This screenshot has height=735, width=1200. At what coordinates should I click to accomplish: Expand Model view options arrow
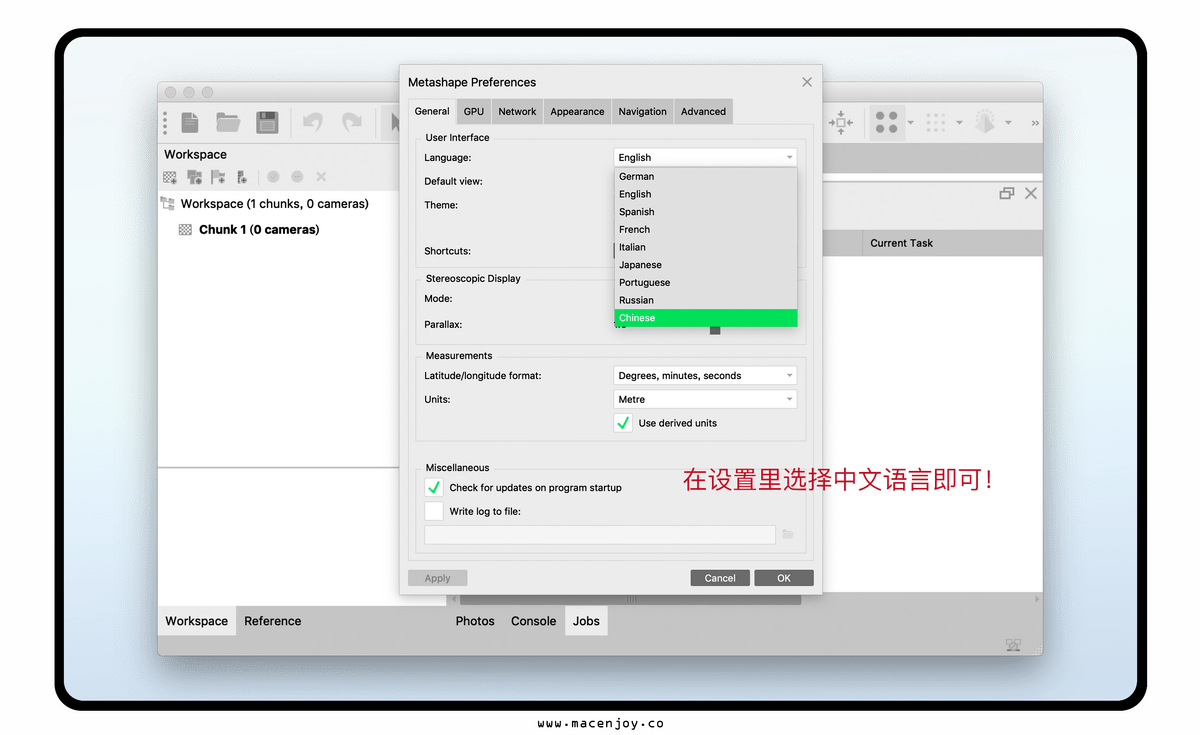(x=1008, y=123)
